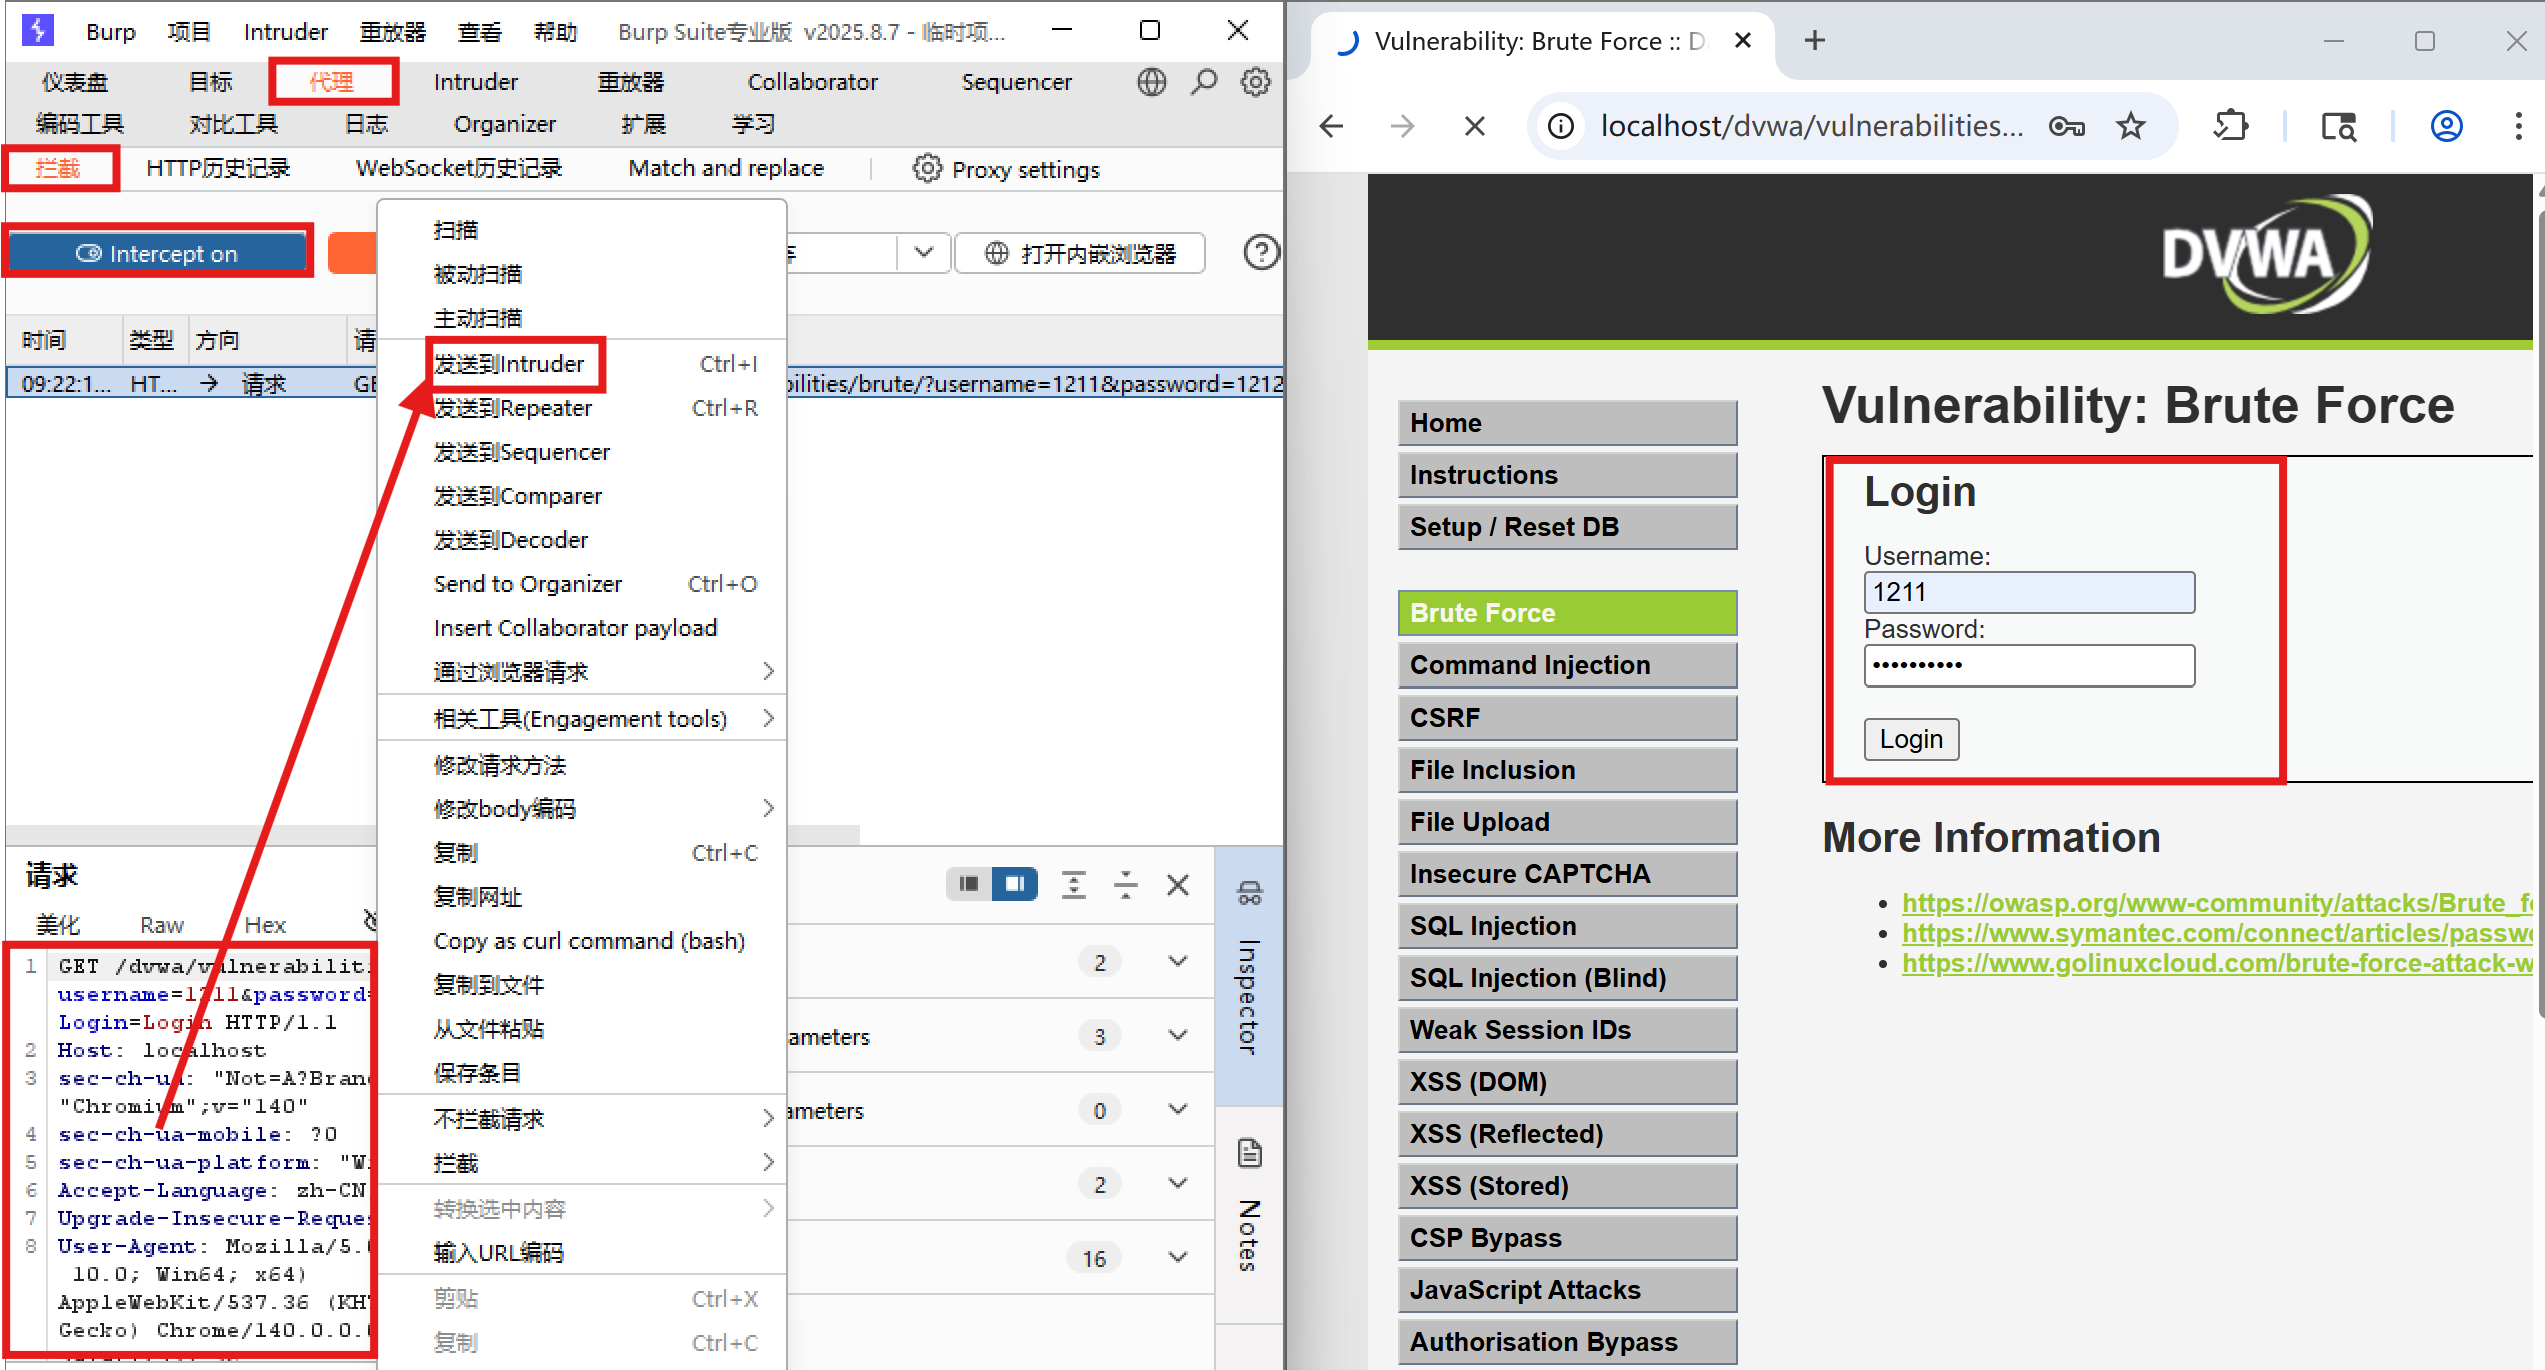
Task: Click Proxy settings gear icon
Action: coord(927,168)
